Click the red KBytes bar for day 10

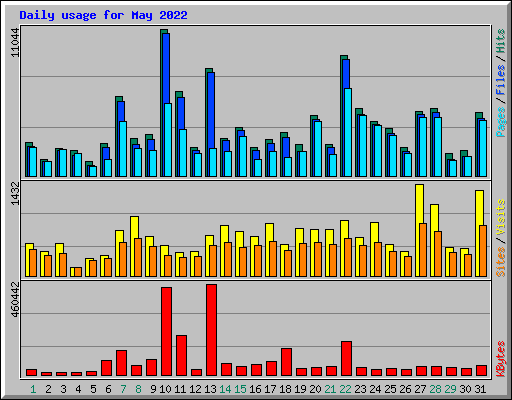pos(166,332)
